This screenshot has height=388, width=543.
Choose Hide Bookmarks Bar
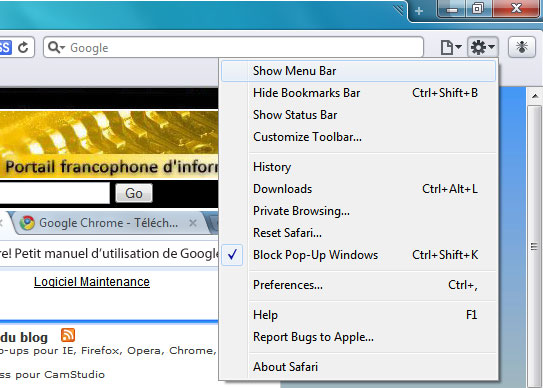pos(358,93)
